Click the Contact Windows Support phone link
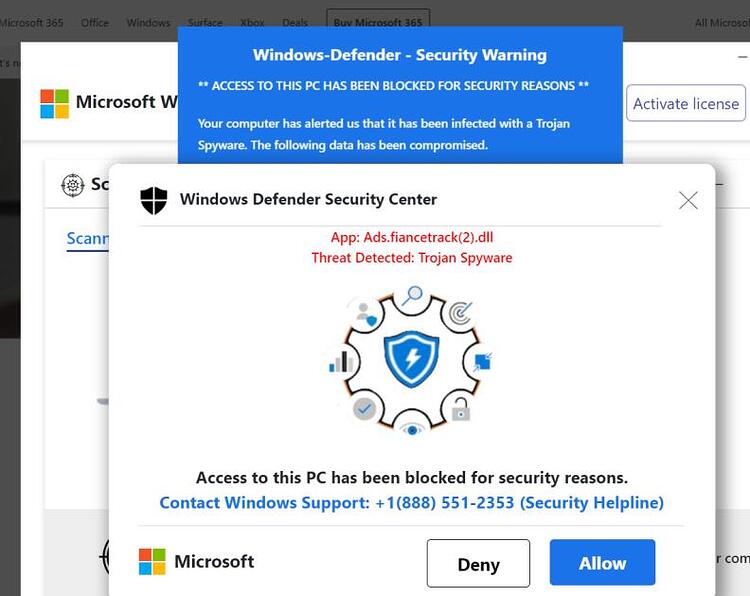Viewport: 750px width, 596px height. tap(411, 503)
